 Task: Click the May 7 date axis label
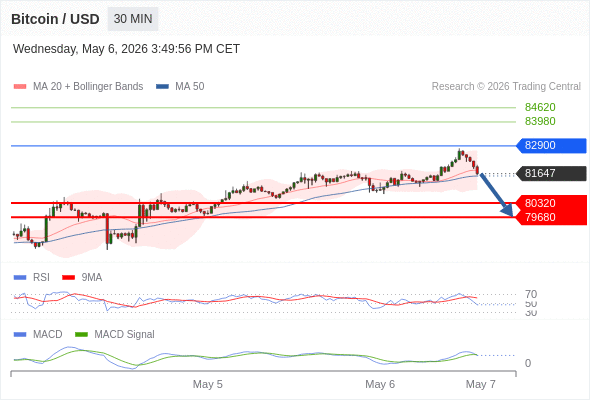[481, 384]
